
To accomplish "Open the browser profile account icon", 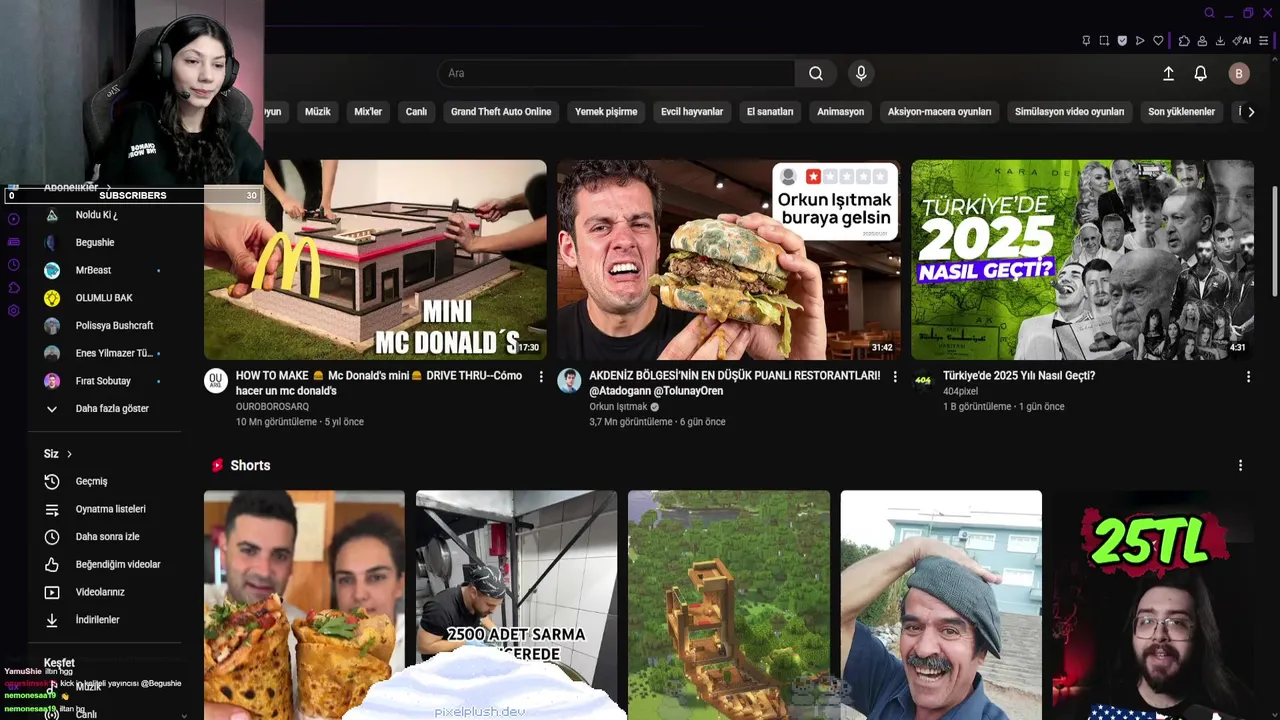I will pyautogui.click(x=1202, y=41).
